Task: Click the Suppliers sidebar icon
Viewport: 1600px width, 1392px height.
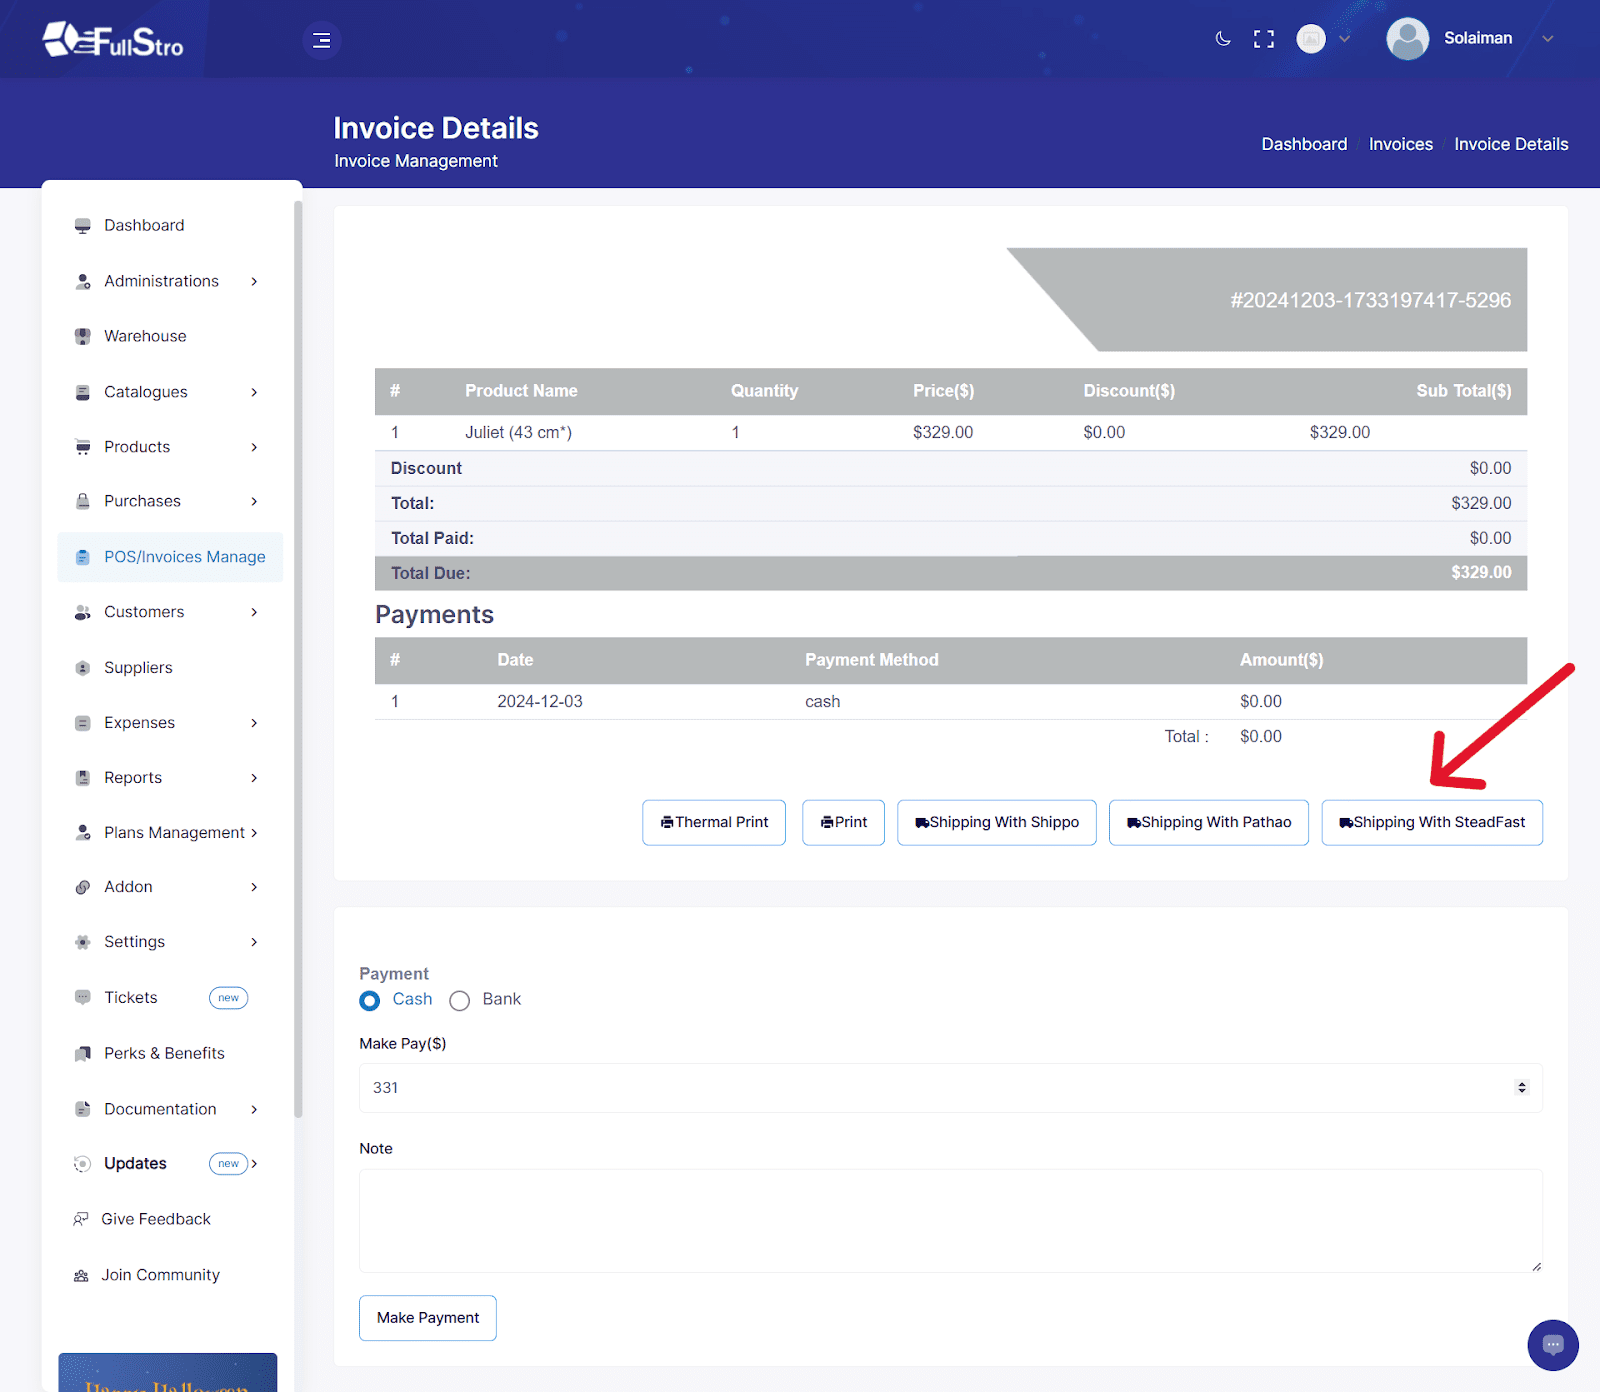Action: [83, 668]
